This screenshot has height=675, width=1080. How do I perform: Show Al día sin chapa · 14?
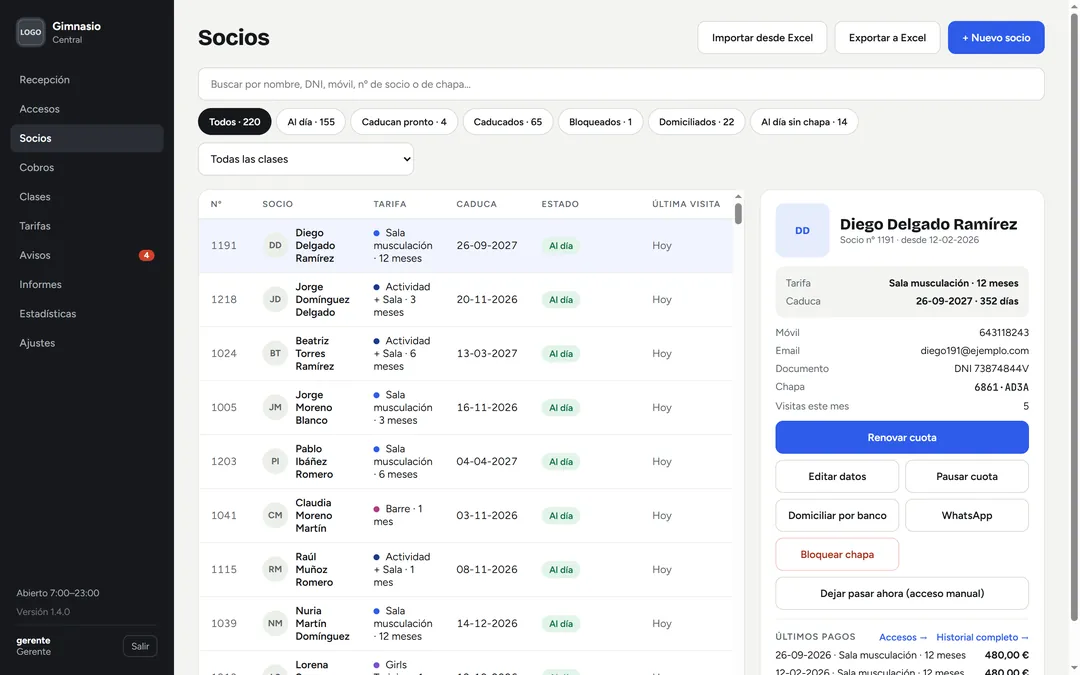[x=804, y=122]
